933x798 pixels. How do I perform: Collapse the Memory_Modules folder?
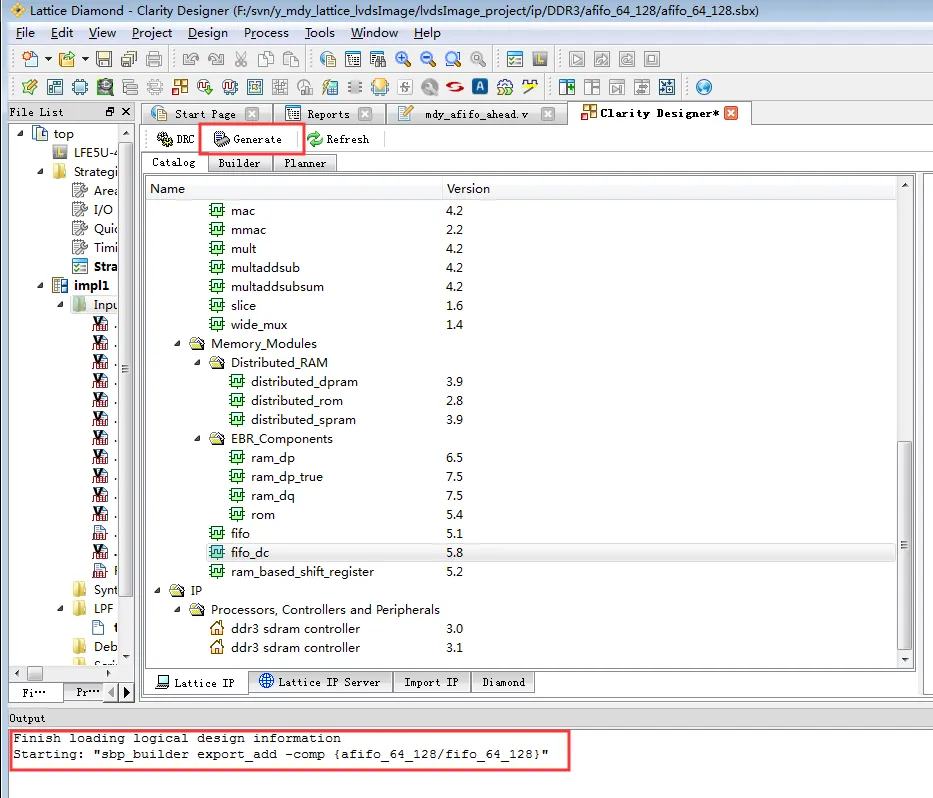pos(177,343)
